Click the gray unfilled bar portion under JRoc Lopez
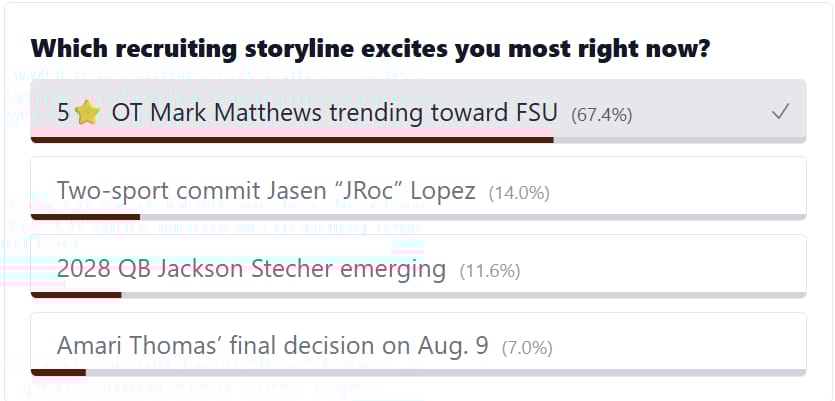Screen dimensions: 835x401 tap(473, 217)
